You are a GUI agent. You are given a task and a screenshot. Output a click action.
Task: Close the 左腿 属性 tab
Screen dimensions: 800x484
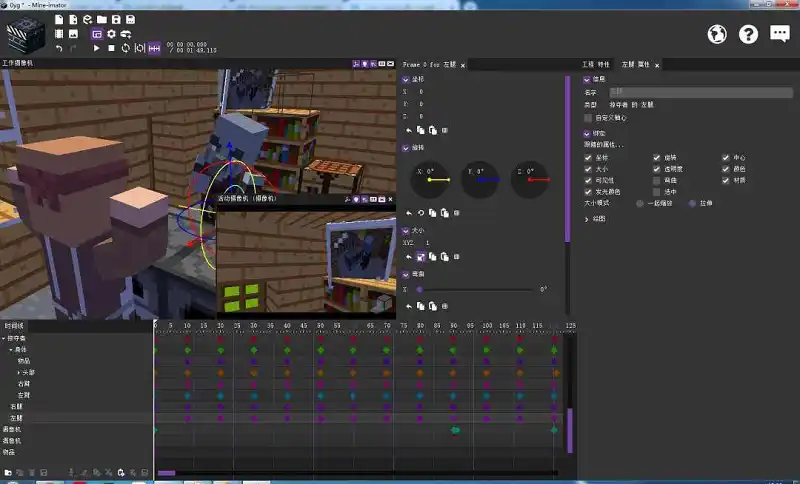coord(657,65)
